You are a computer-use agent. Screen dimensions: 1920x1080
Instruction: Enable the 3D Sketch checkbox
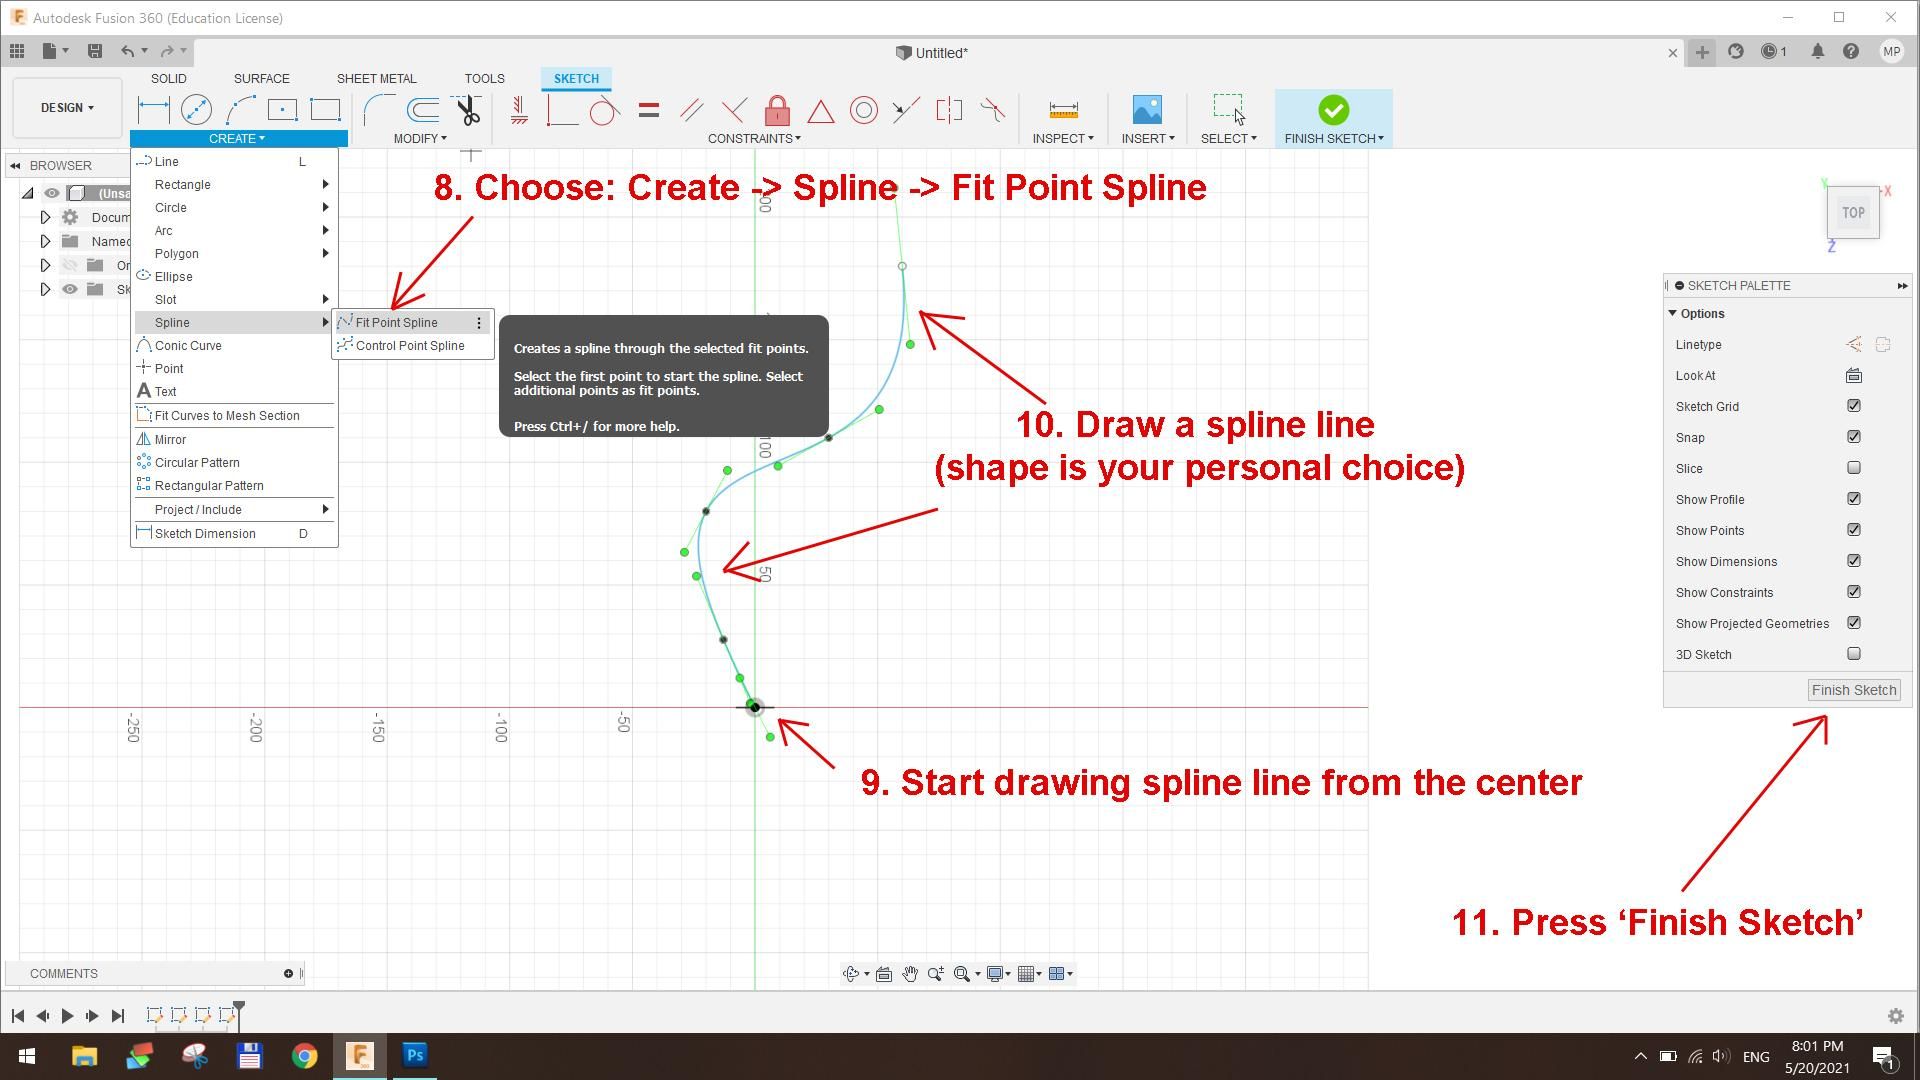click(1854, 654)
